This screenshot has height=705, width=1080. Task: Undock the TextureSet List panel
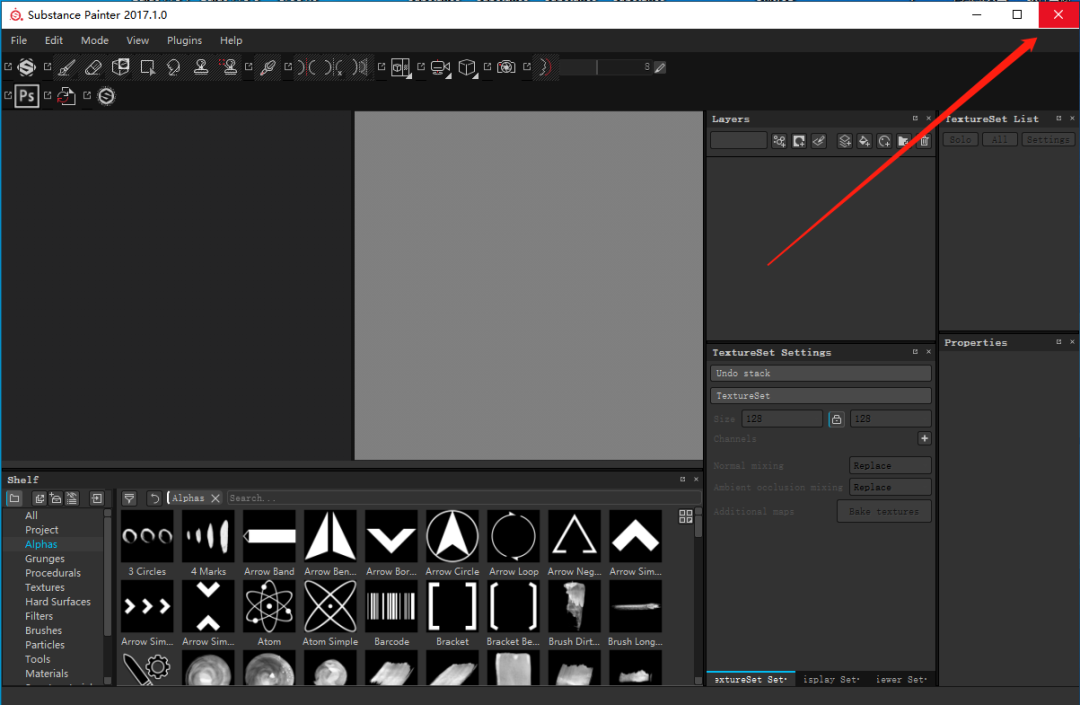1059,118
